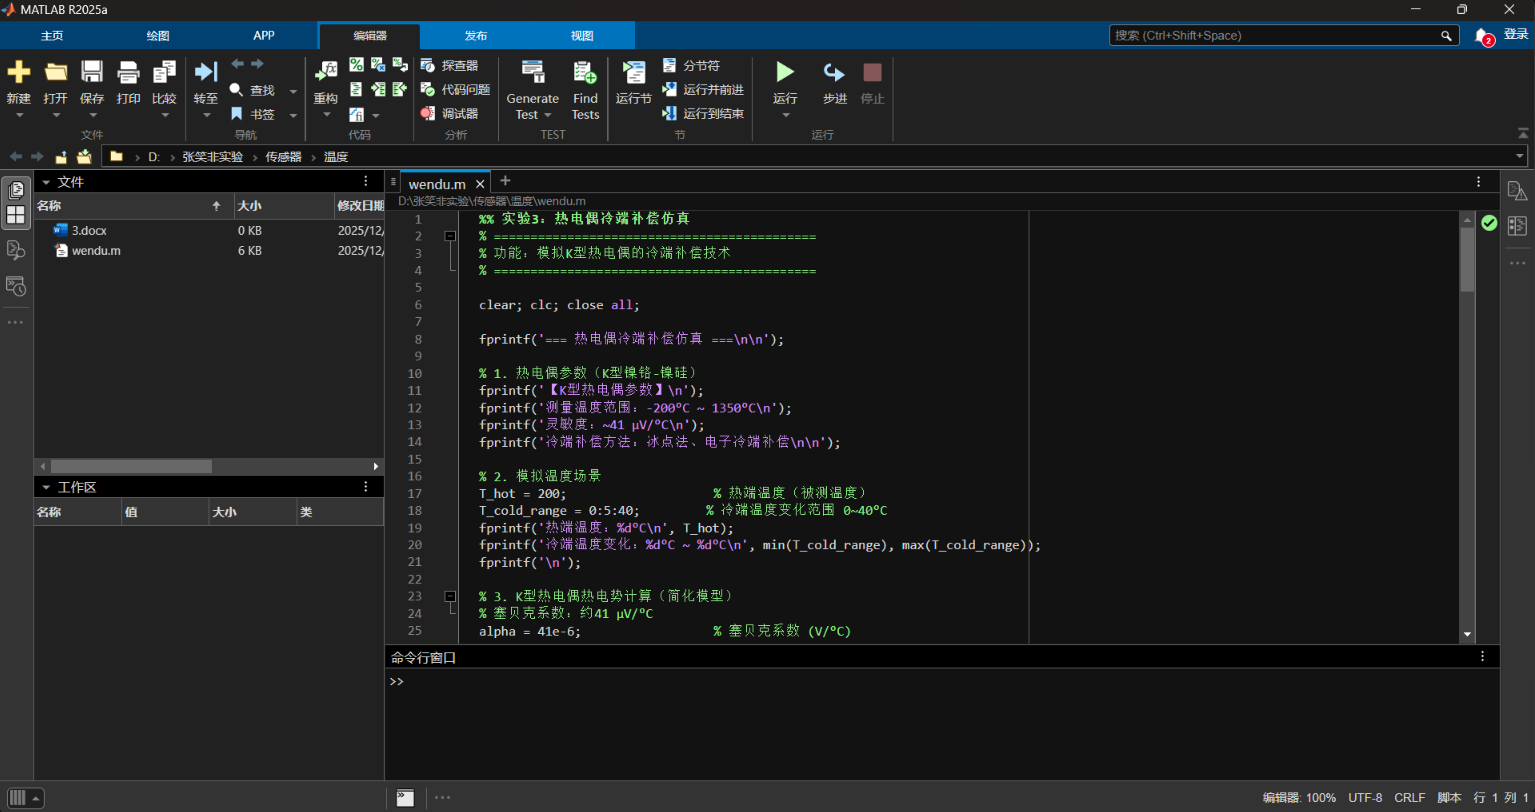The height and width of the screenshot is (812, 1535).
Task: Expand the 保存 dropdown arrow
Action: (x=92, y=115)
